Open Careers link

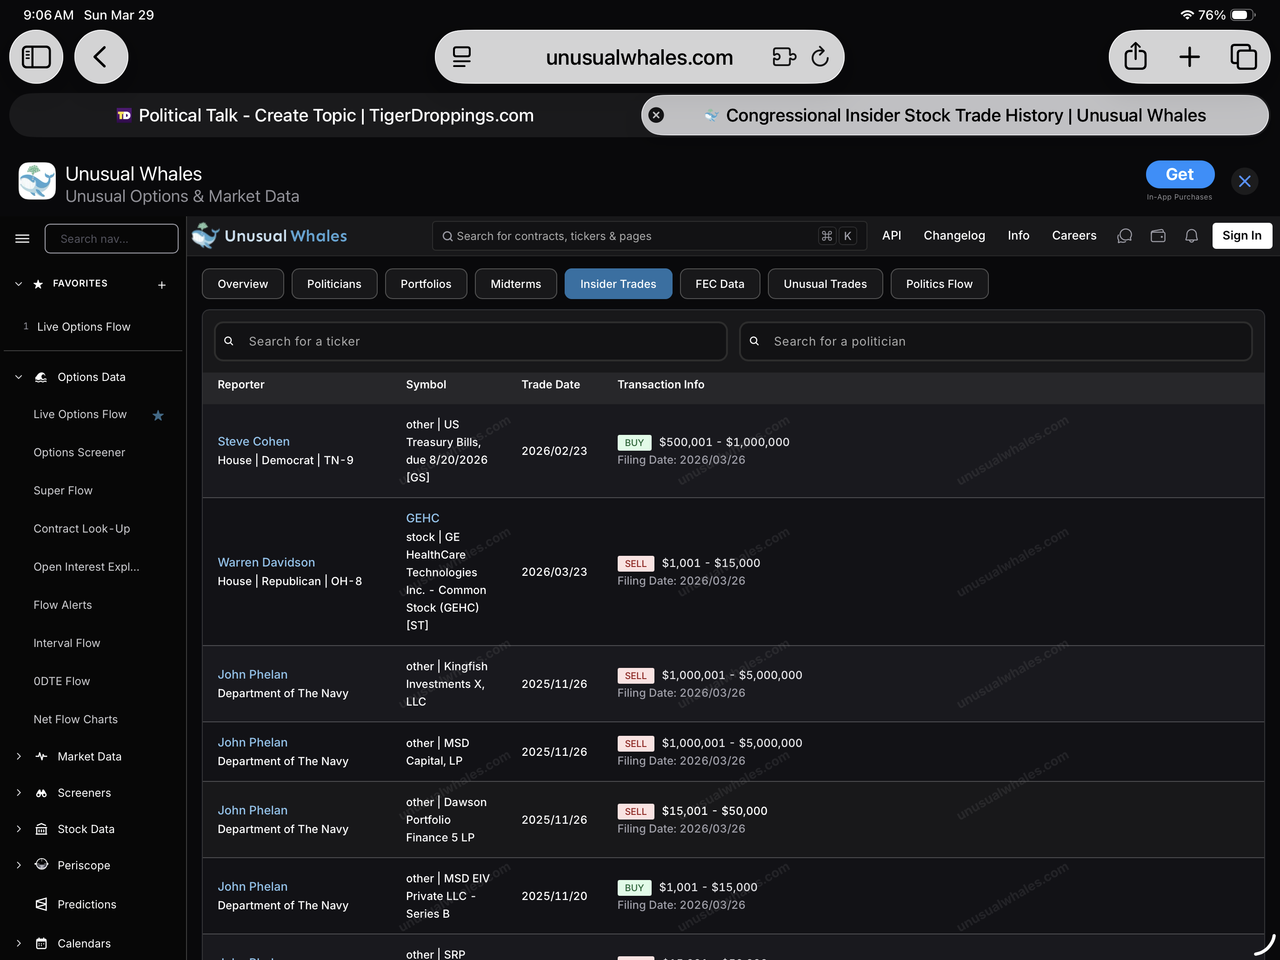tap(1074, 235)
